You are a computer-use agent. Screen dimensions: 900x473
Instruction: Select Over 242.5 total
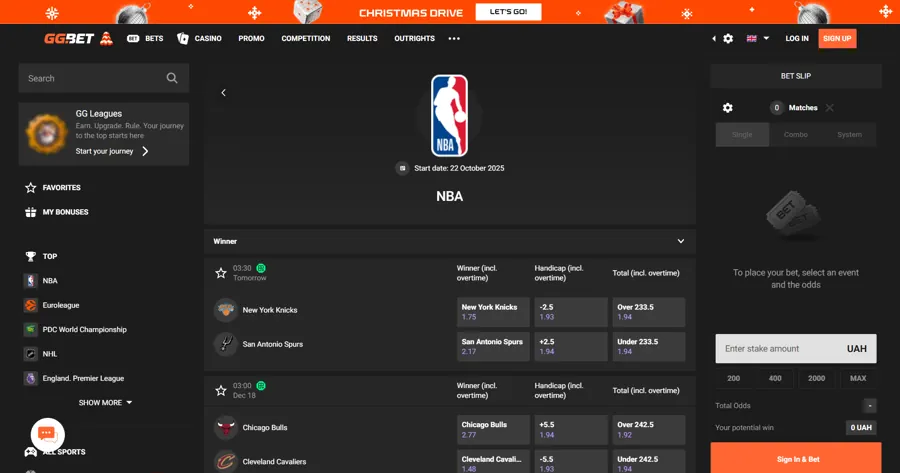649,430
